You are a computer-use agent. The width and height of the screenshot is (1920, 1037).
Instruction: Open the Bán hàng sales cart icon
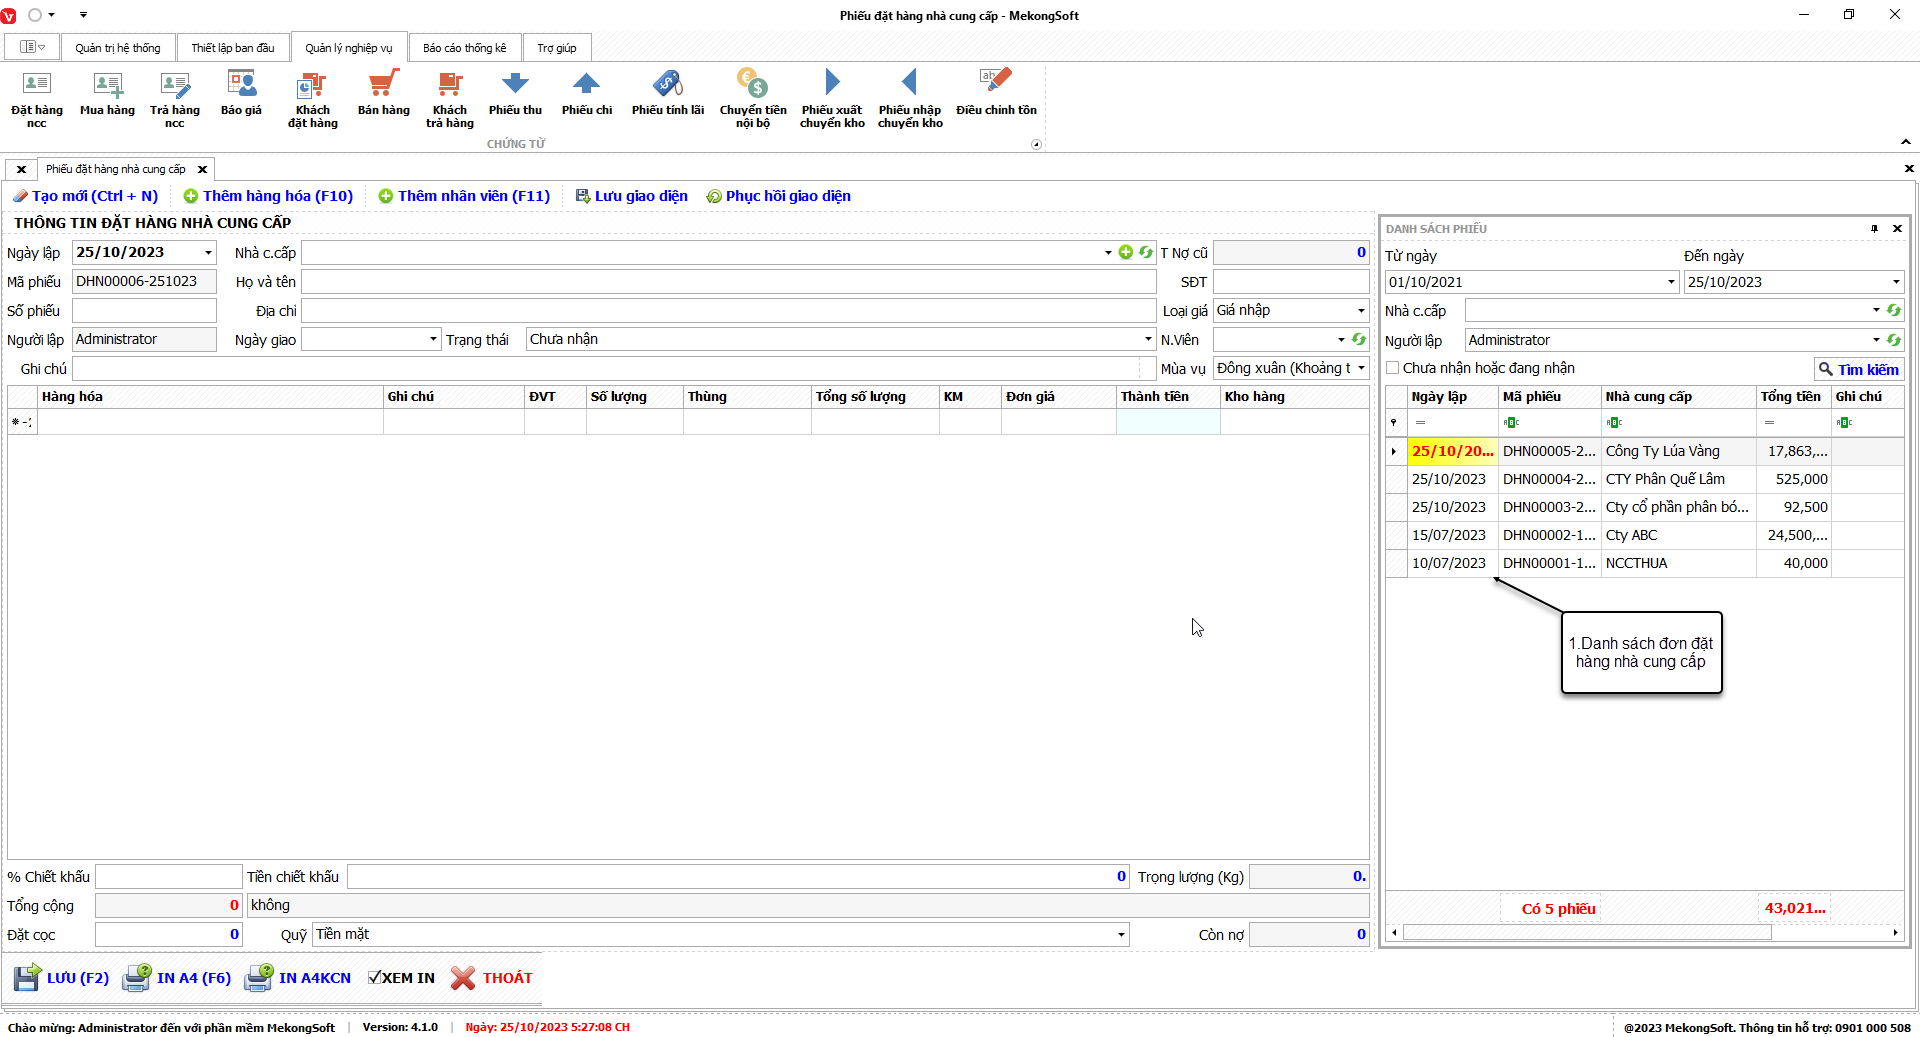pyautogui.click(x=383, y=93)
